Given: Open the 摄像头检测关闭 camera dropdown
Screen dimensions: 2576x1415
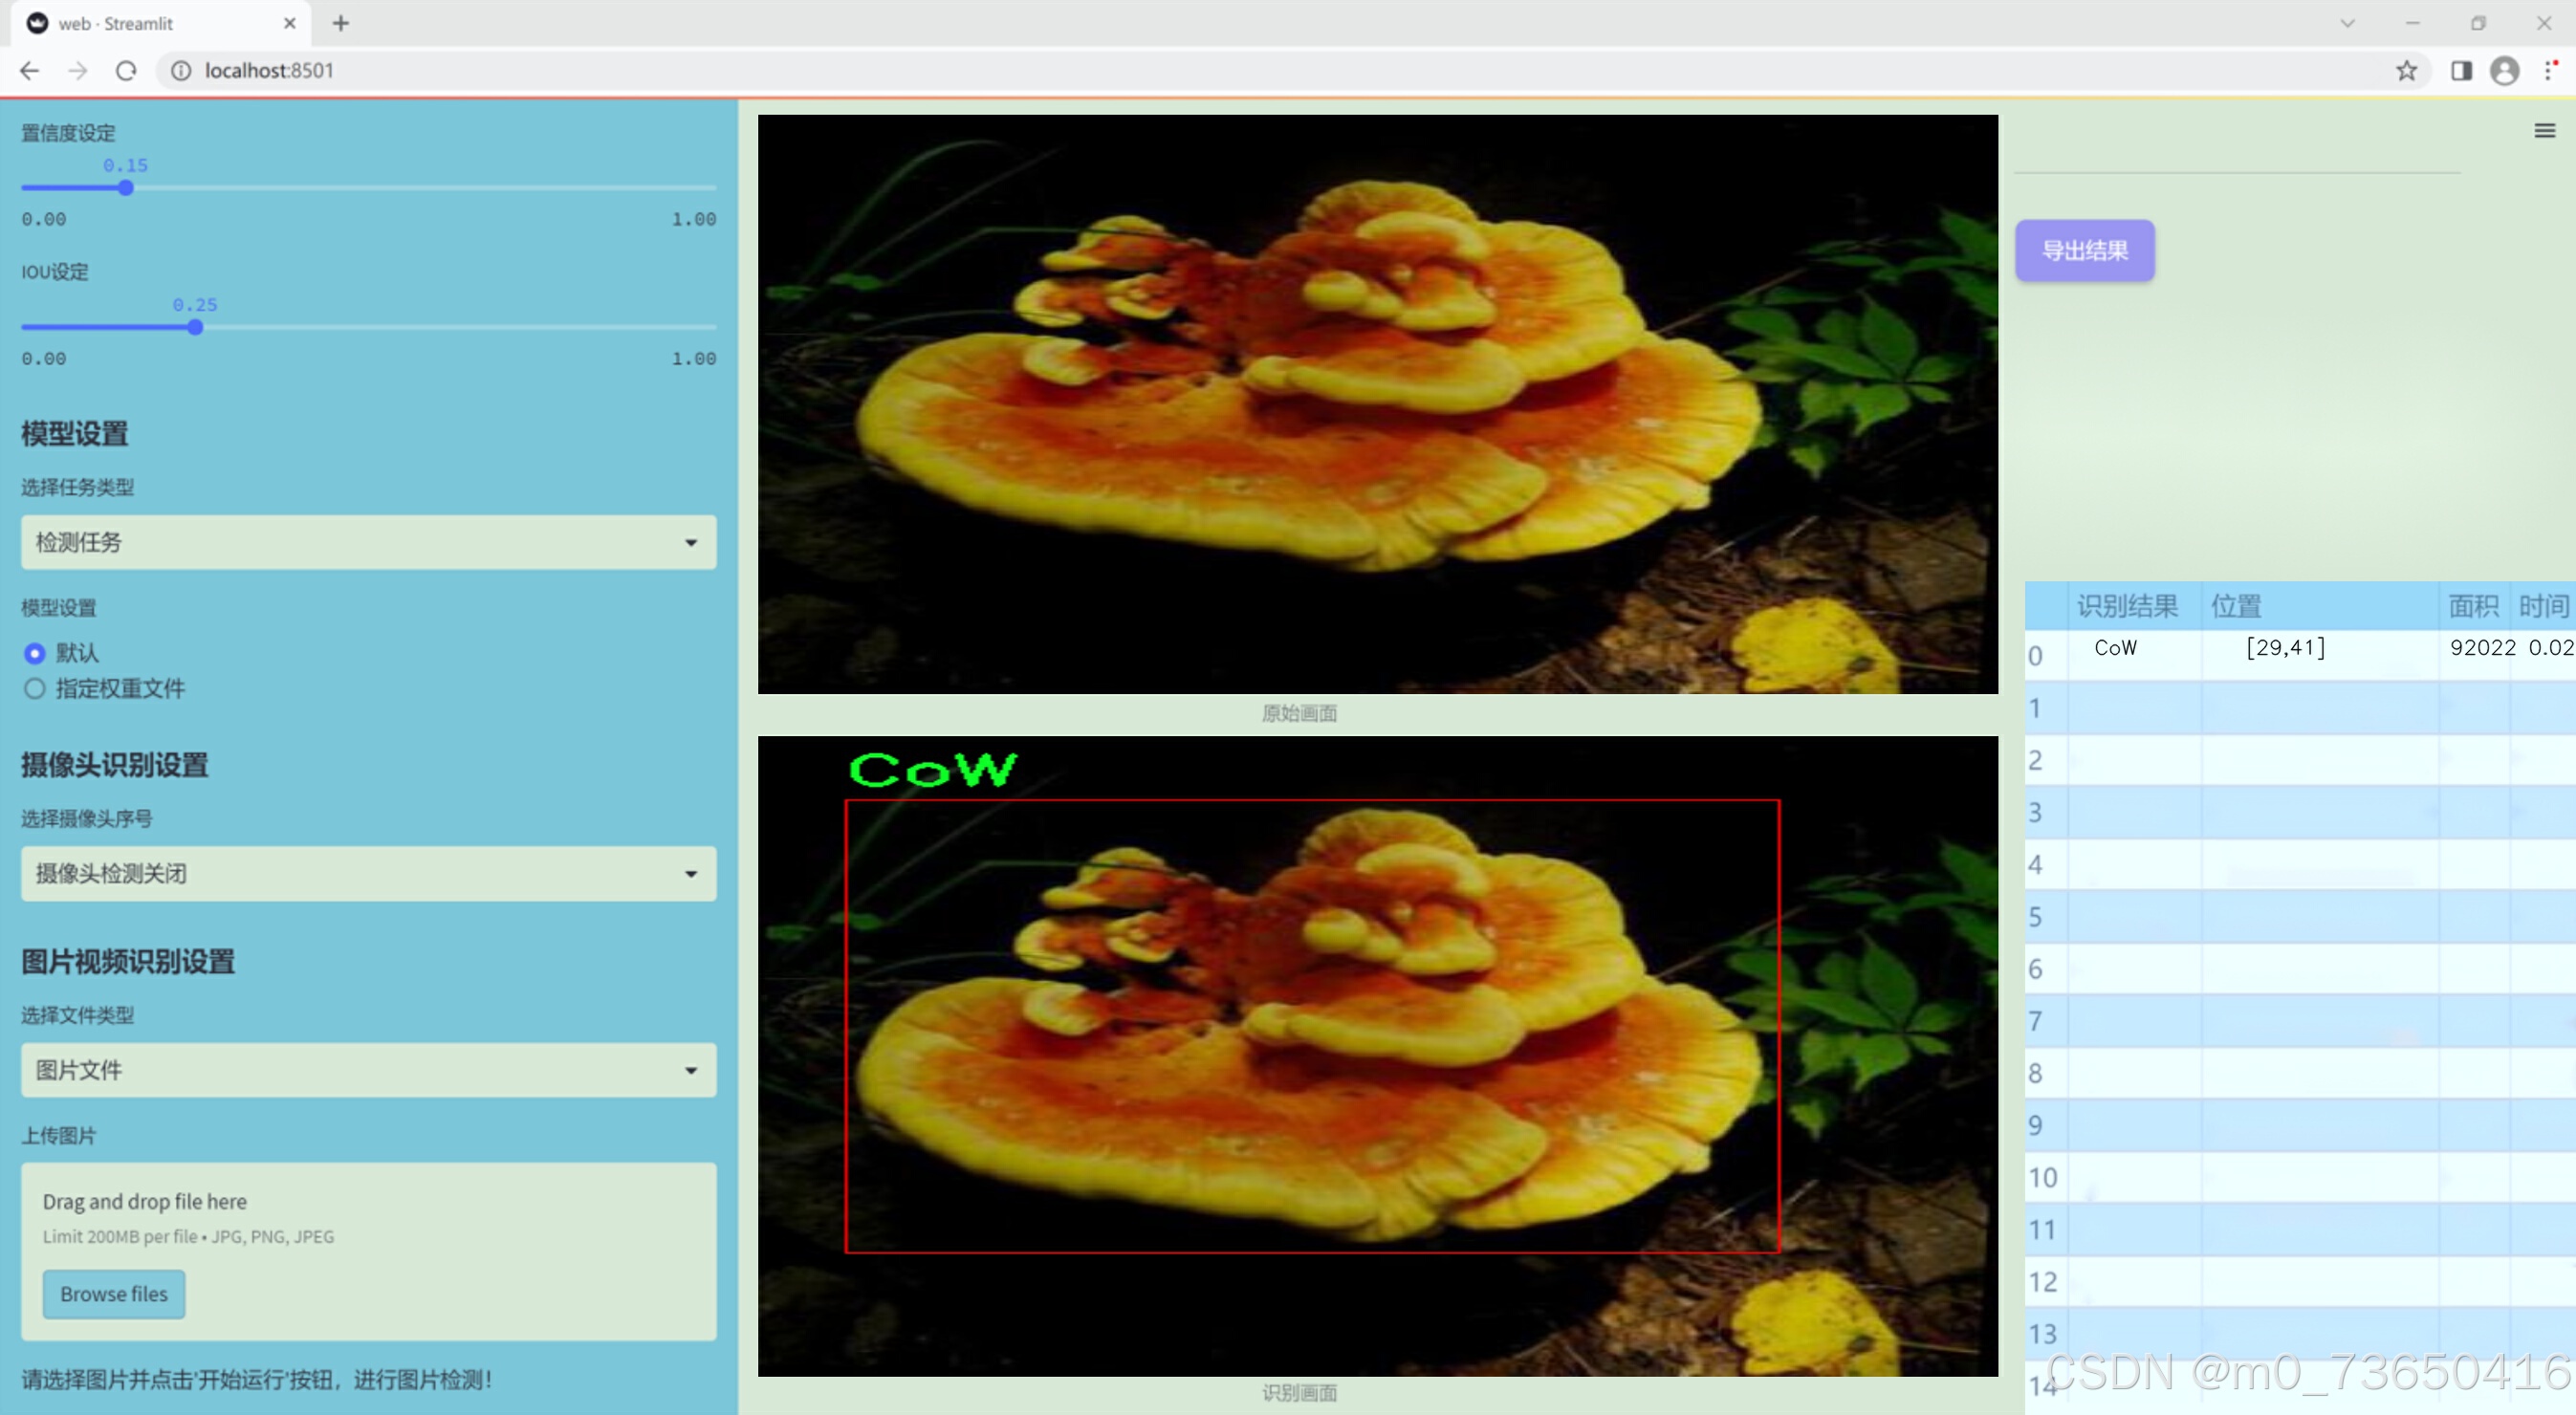Looking at the screenshot, I should pyautogui.click(x=368, y=874).
